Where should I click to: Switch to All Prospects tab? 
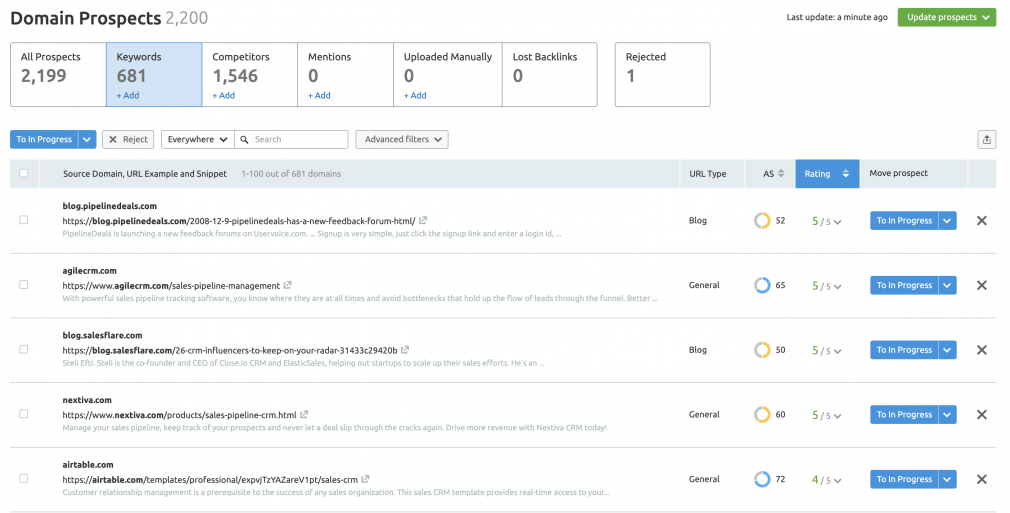(58, 74)
